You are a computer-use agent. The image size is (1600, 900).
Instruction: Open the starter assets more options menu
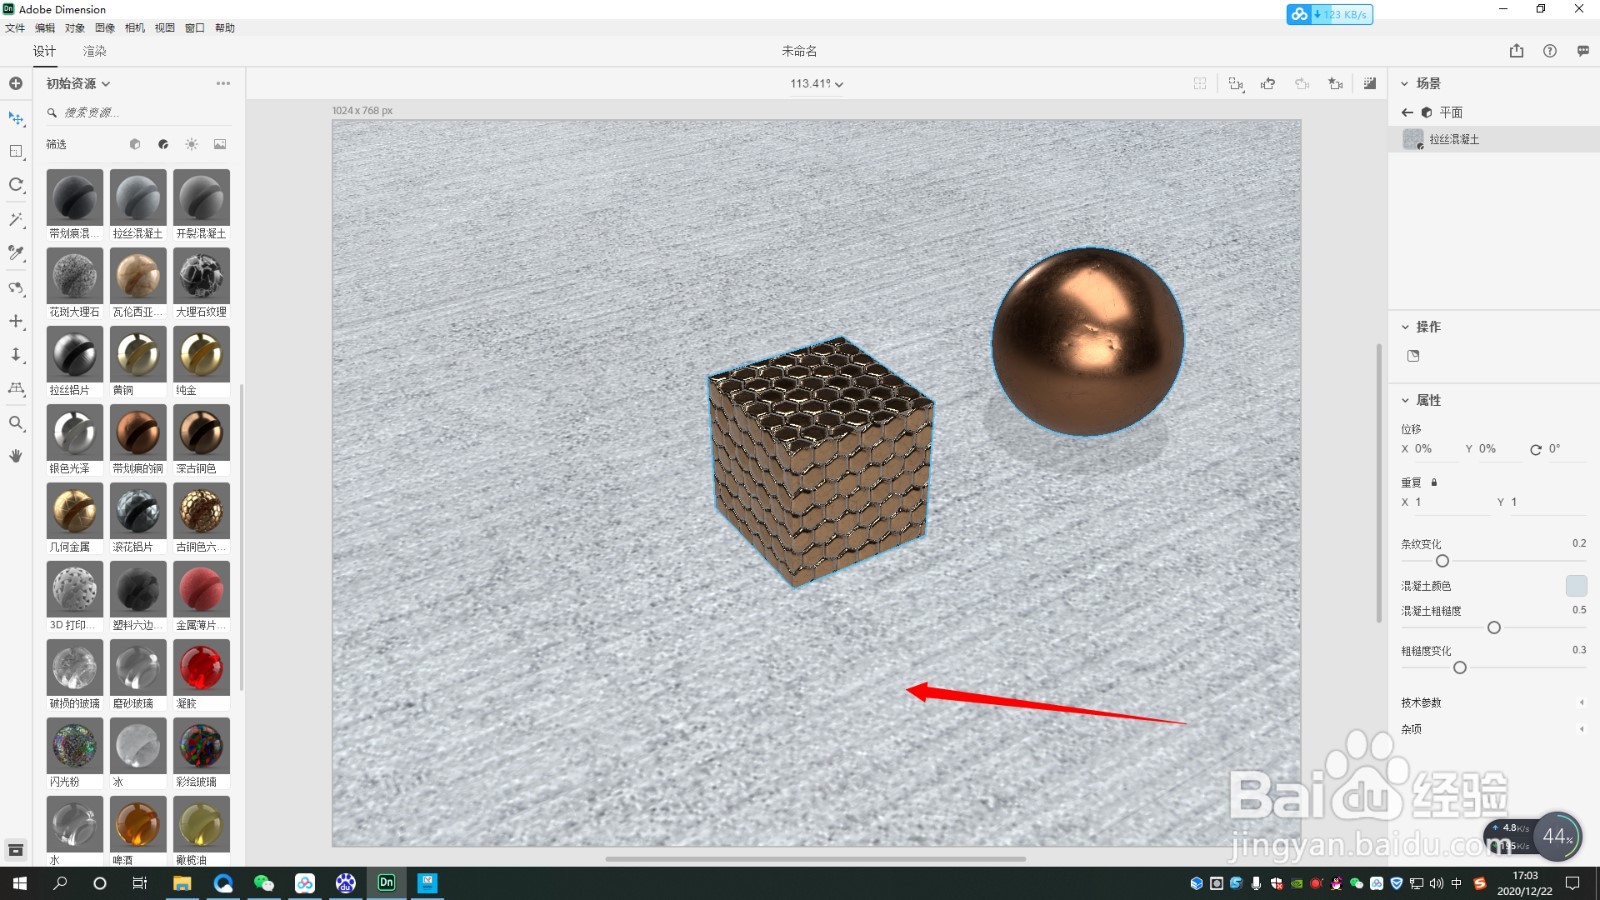(223, 83)
